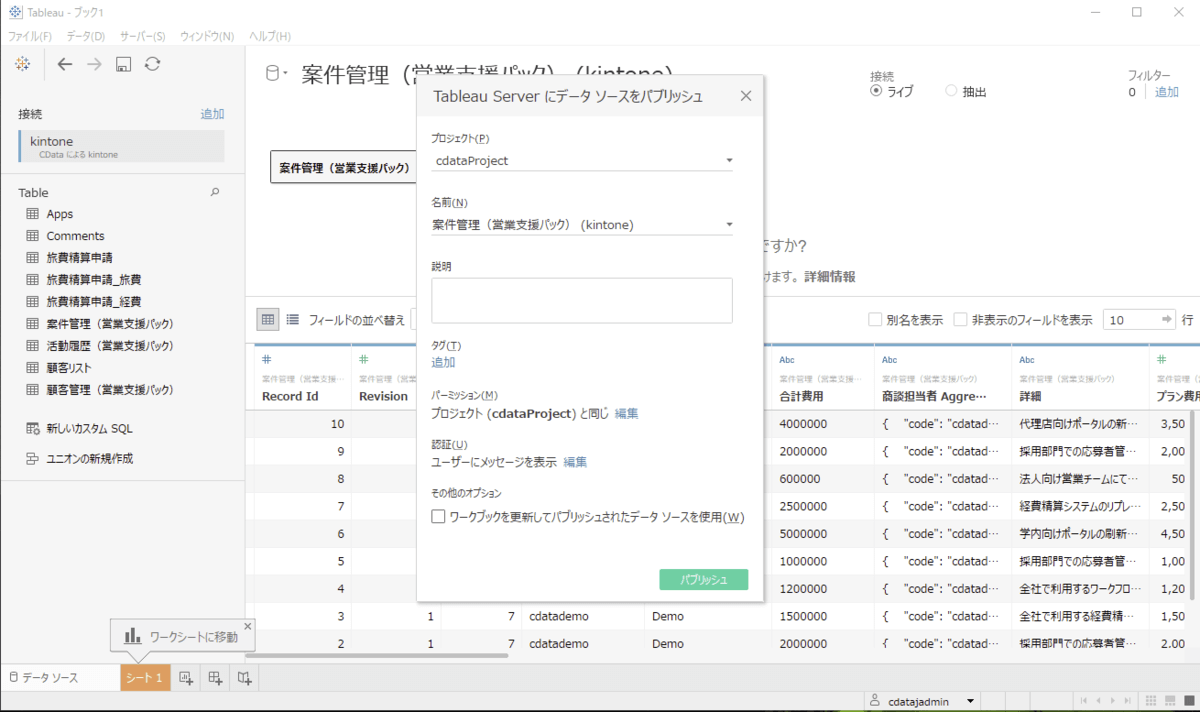Enable the 別名を表示 checkbox
This screenshot has height=712, width=1200.
[876, 320]
